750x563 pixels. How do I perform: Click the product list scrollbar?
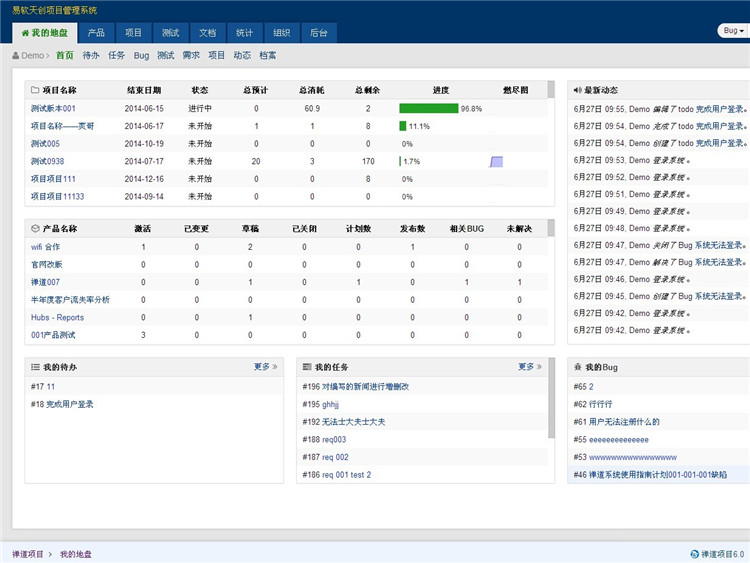click(551, 228)
